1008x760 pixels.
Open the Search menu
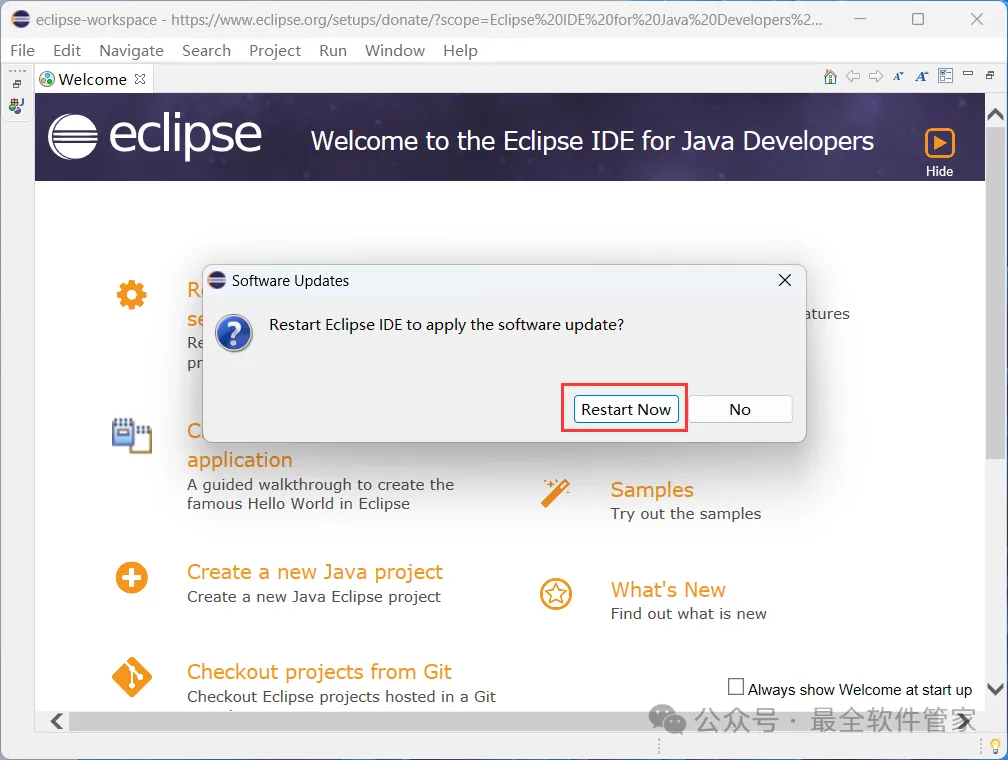pos(206,51)
